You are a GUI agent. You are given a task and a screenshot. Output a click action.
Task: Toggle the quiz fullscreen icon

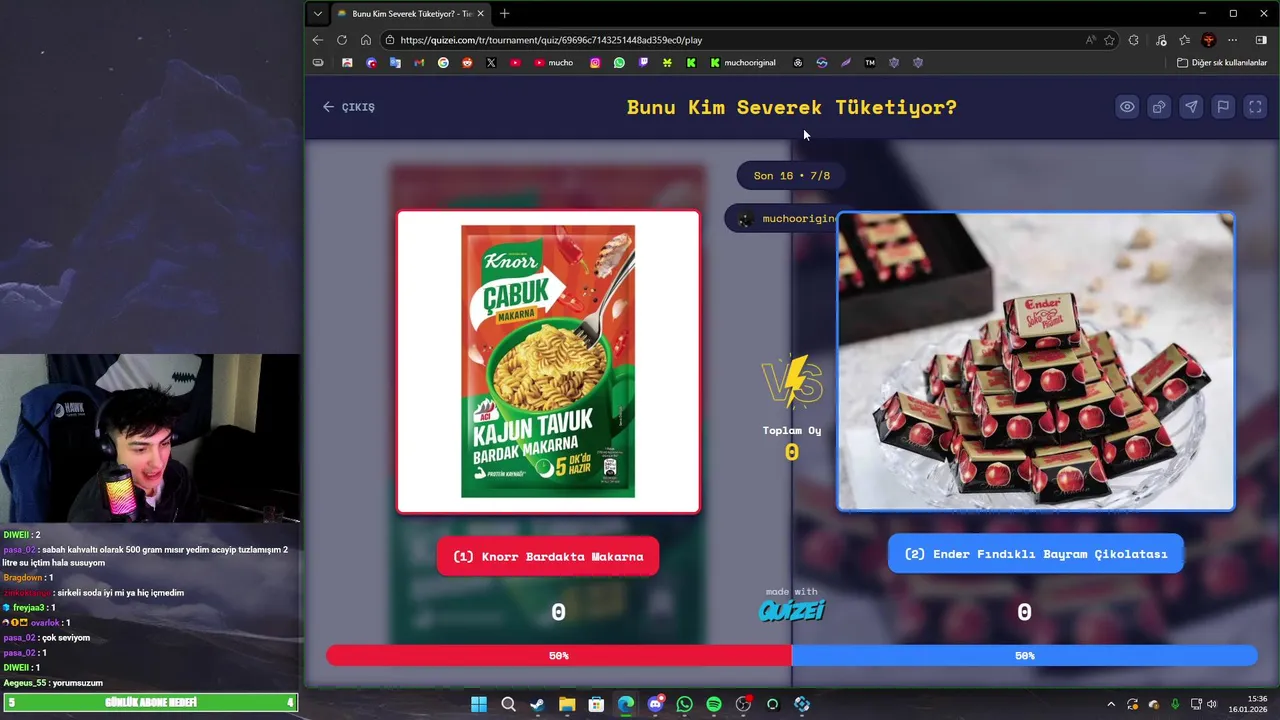coord(1255,107)
